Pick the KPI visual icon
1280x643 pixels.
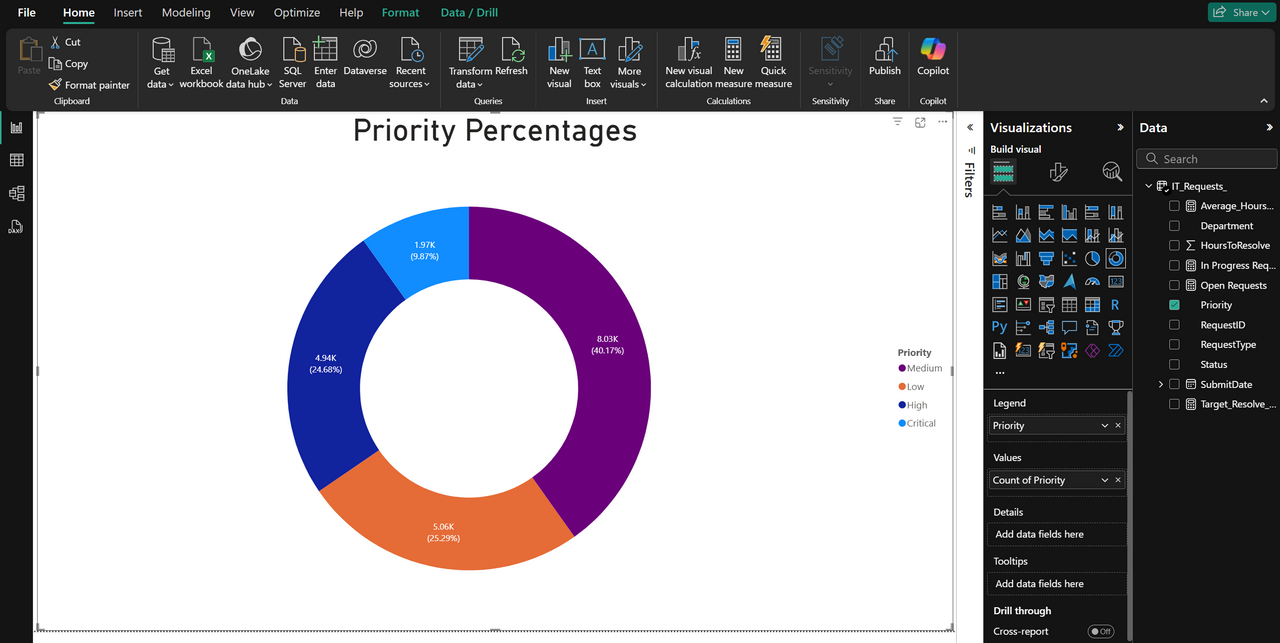tap(1023, 304)
